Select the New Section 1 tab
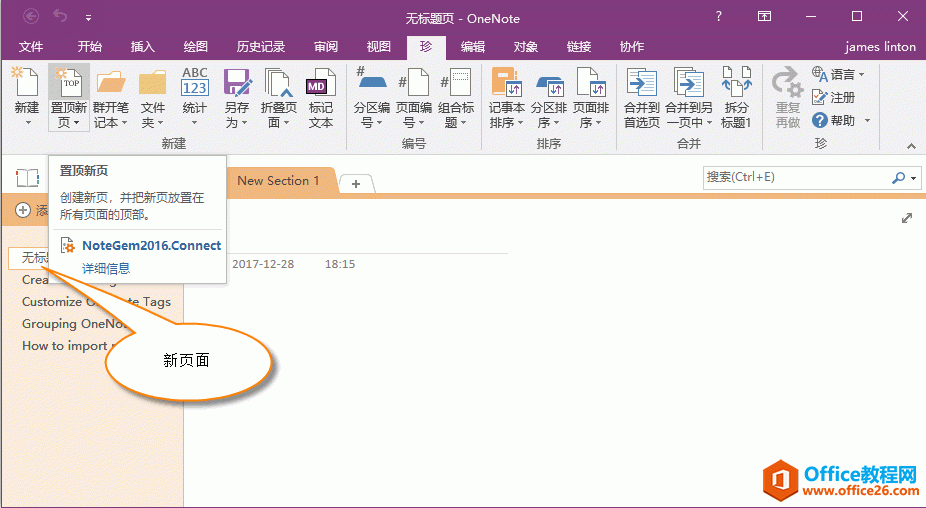926x508 pixels. coord(278,180)
